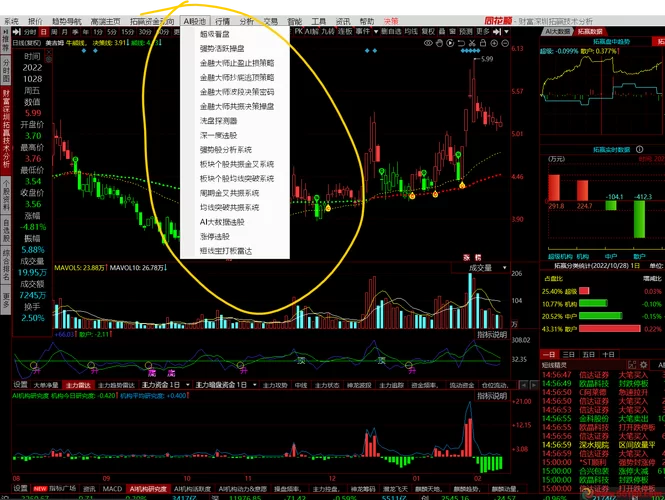Open 自选股 tab in left sidebar
Image resolution: width=665 pixels, height=500 pixels.
[6, 231]
